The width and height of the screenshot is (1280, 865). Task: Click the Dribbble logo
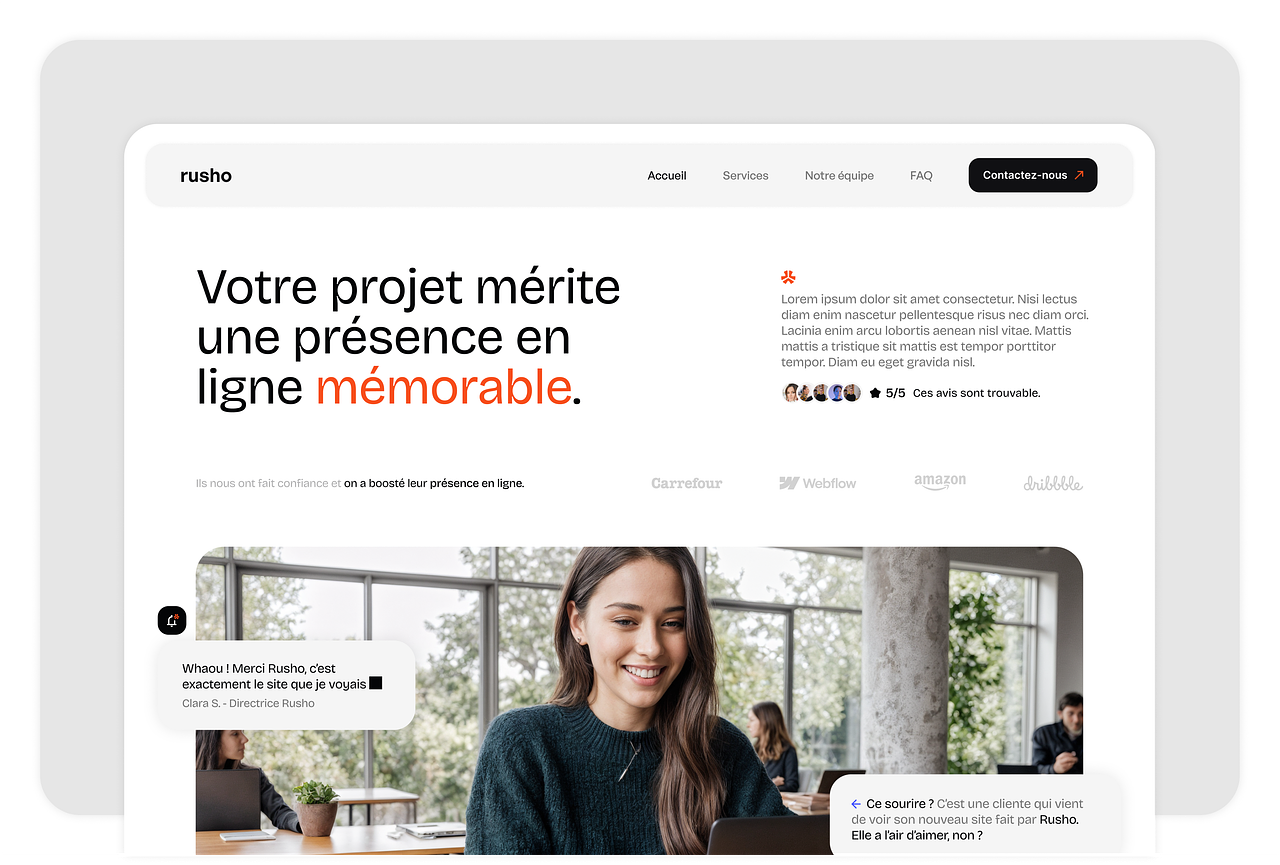1053,483
